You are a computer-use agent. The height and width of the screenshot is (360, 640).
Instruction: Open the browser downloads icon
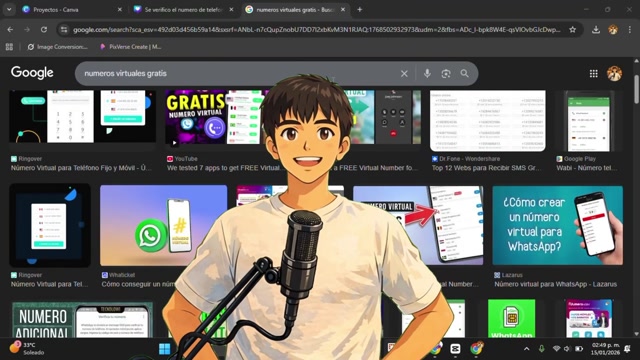596,29
